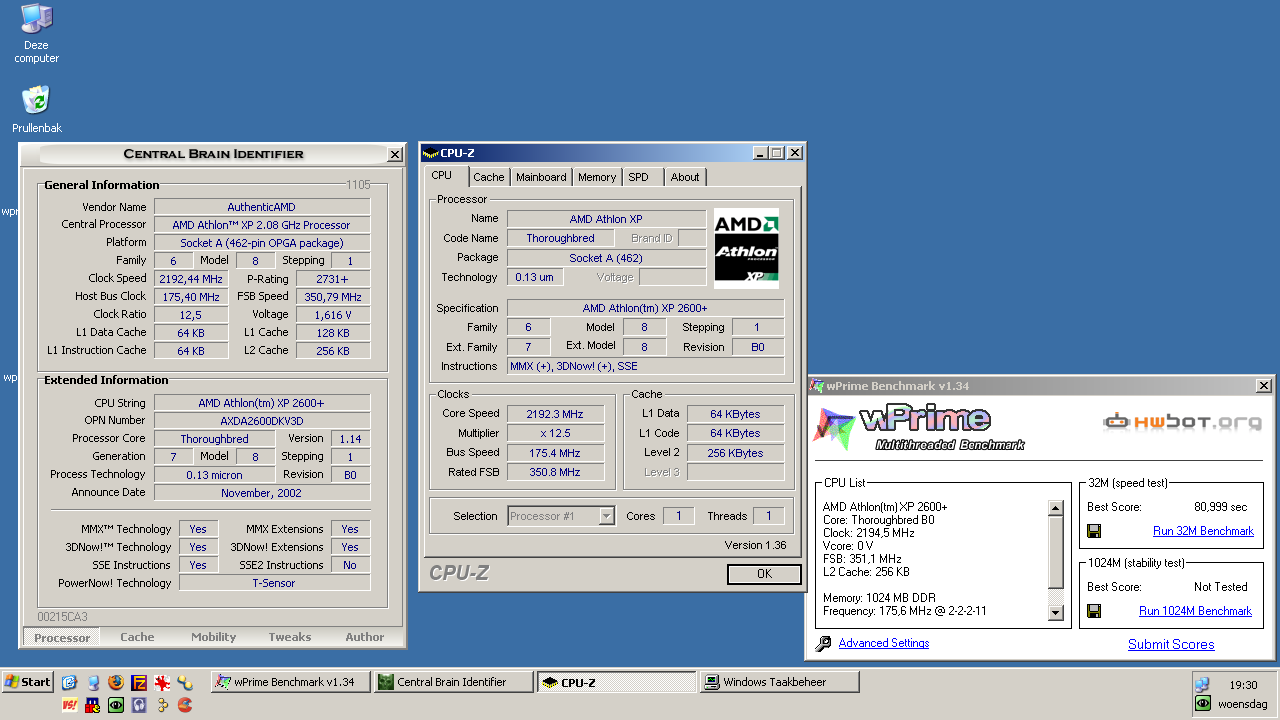Open the Mainboard tab in CPU-Z
This screenshot has height=720, width=1280.
pos(541,177)
